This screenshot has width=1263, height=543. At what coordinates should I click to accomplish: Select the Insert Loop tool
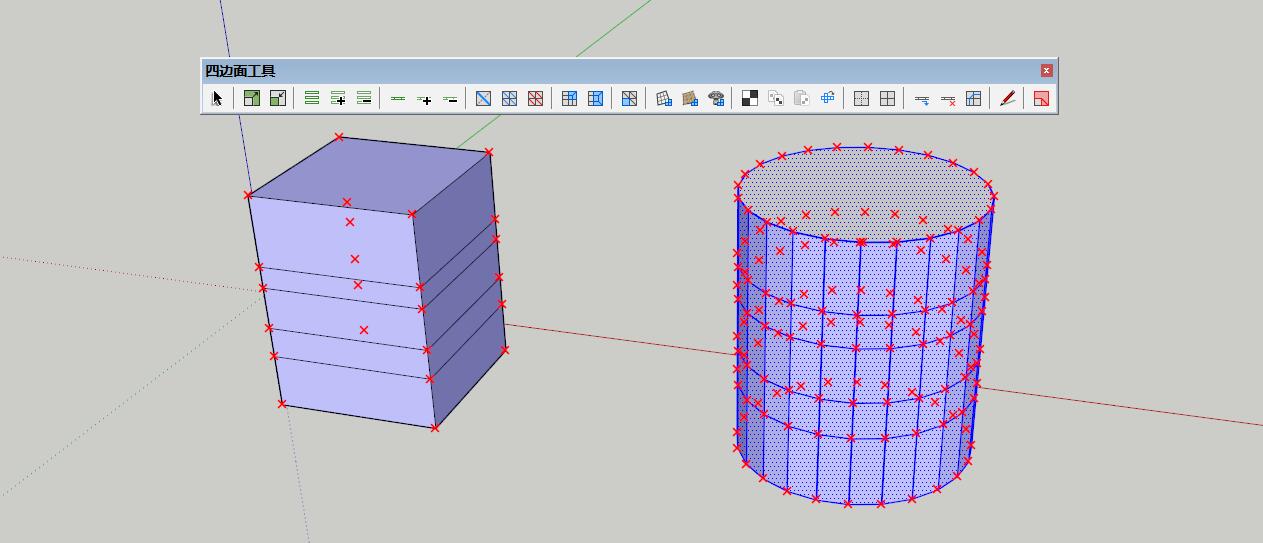pyautogui.click(x=922, y=98)
